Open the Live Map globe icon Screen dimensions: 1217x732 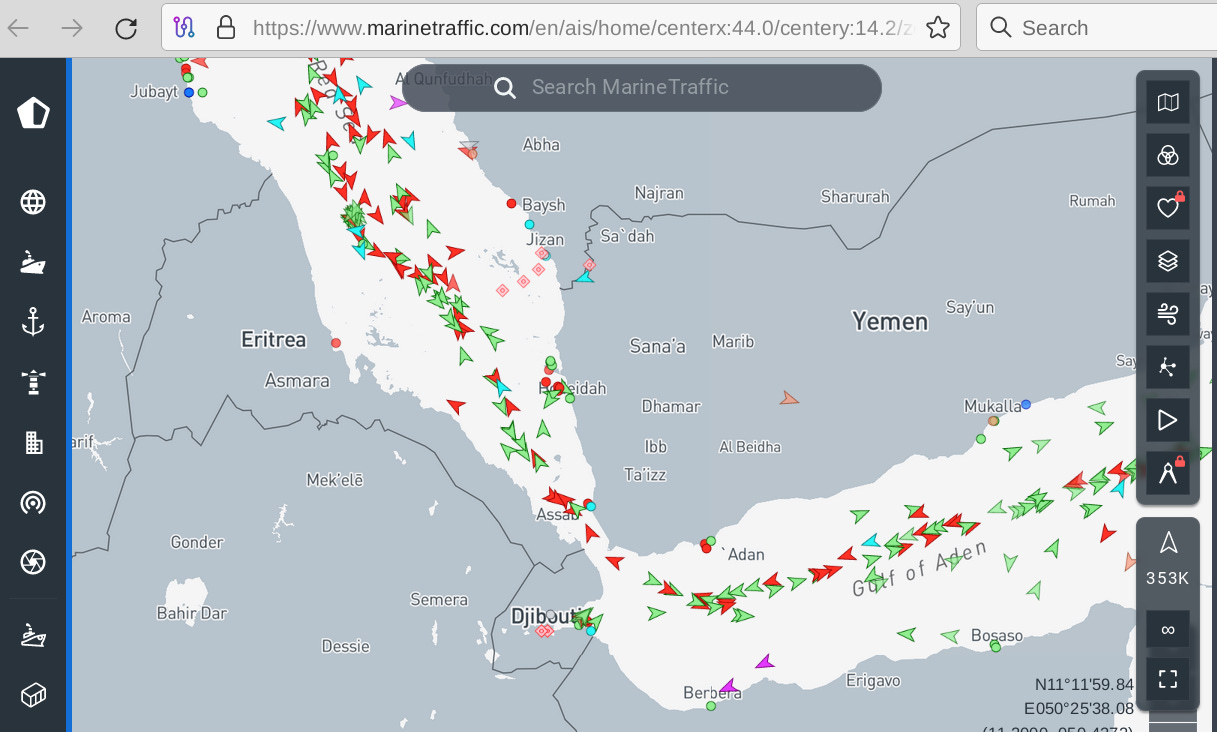pos(33,202)
